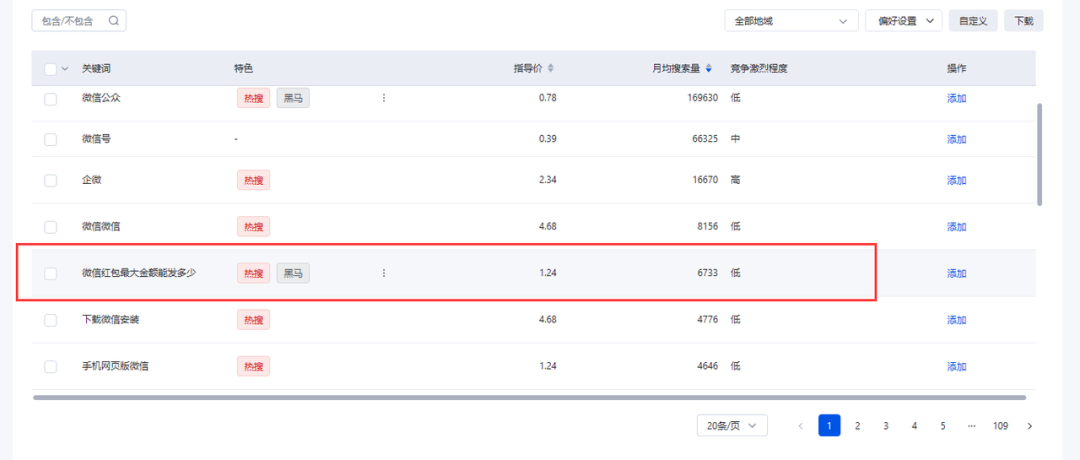1080x460 pixels.
Task: Check the 企微 row checkbox
Action: click(x=50, y=180)
